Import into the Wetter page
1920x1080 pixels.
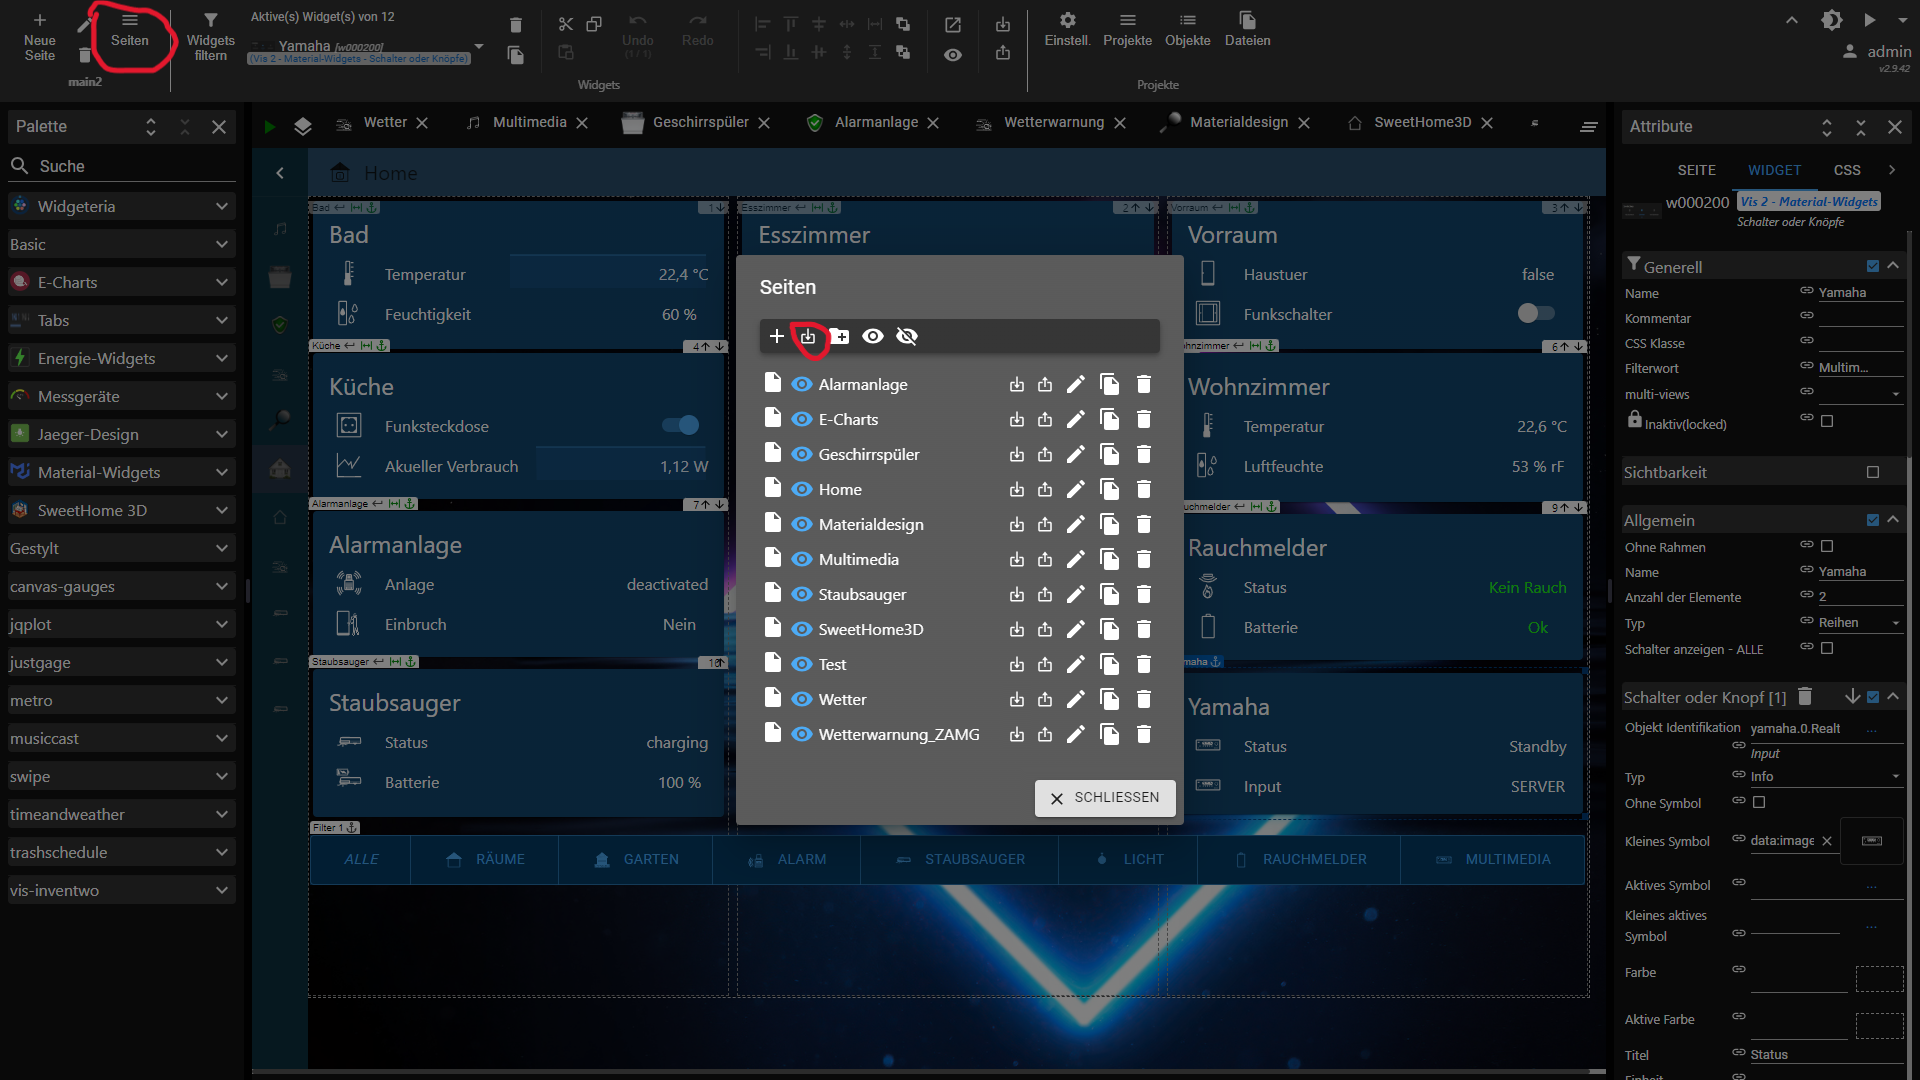point(1017,700)
